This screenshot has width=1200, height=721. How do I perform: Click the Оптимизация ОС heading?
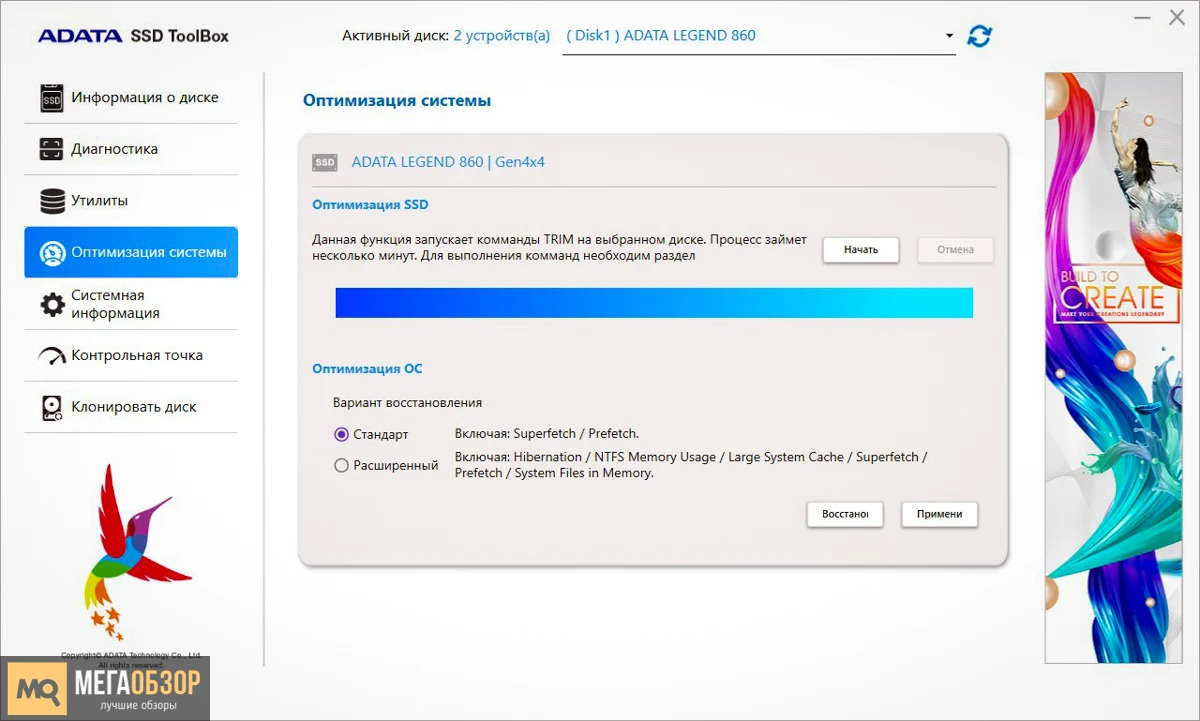point(367,369)
